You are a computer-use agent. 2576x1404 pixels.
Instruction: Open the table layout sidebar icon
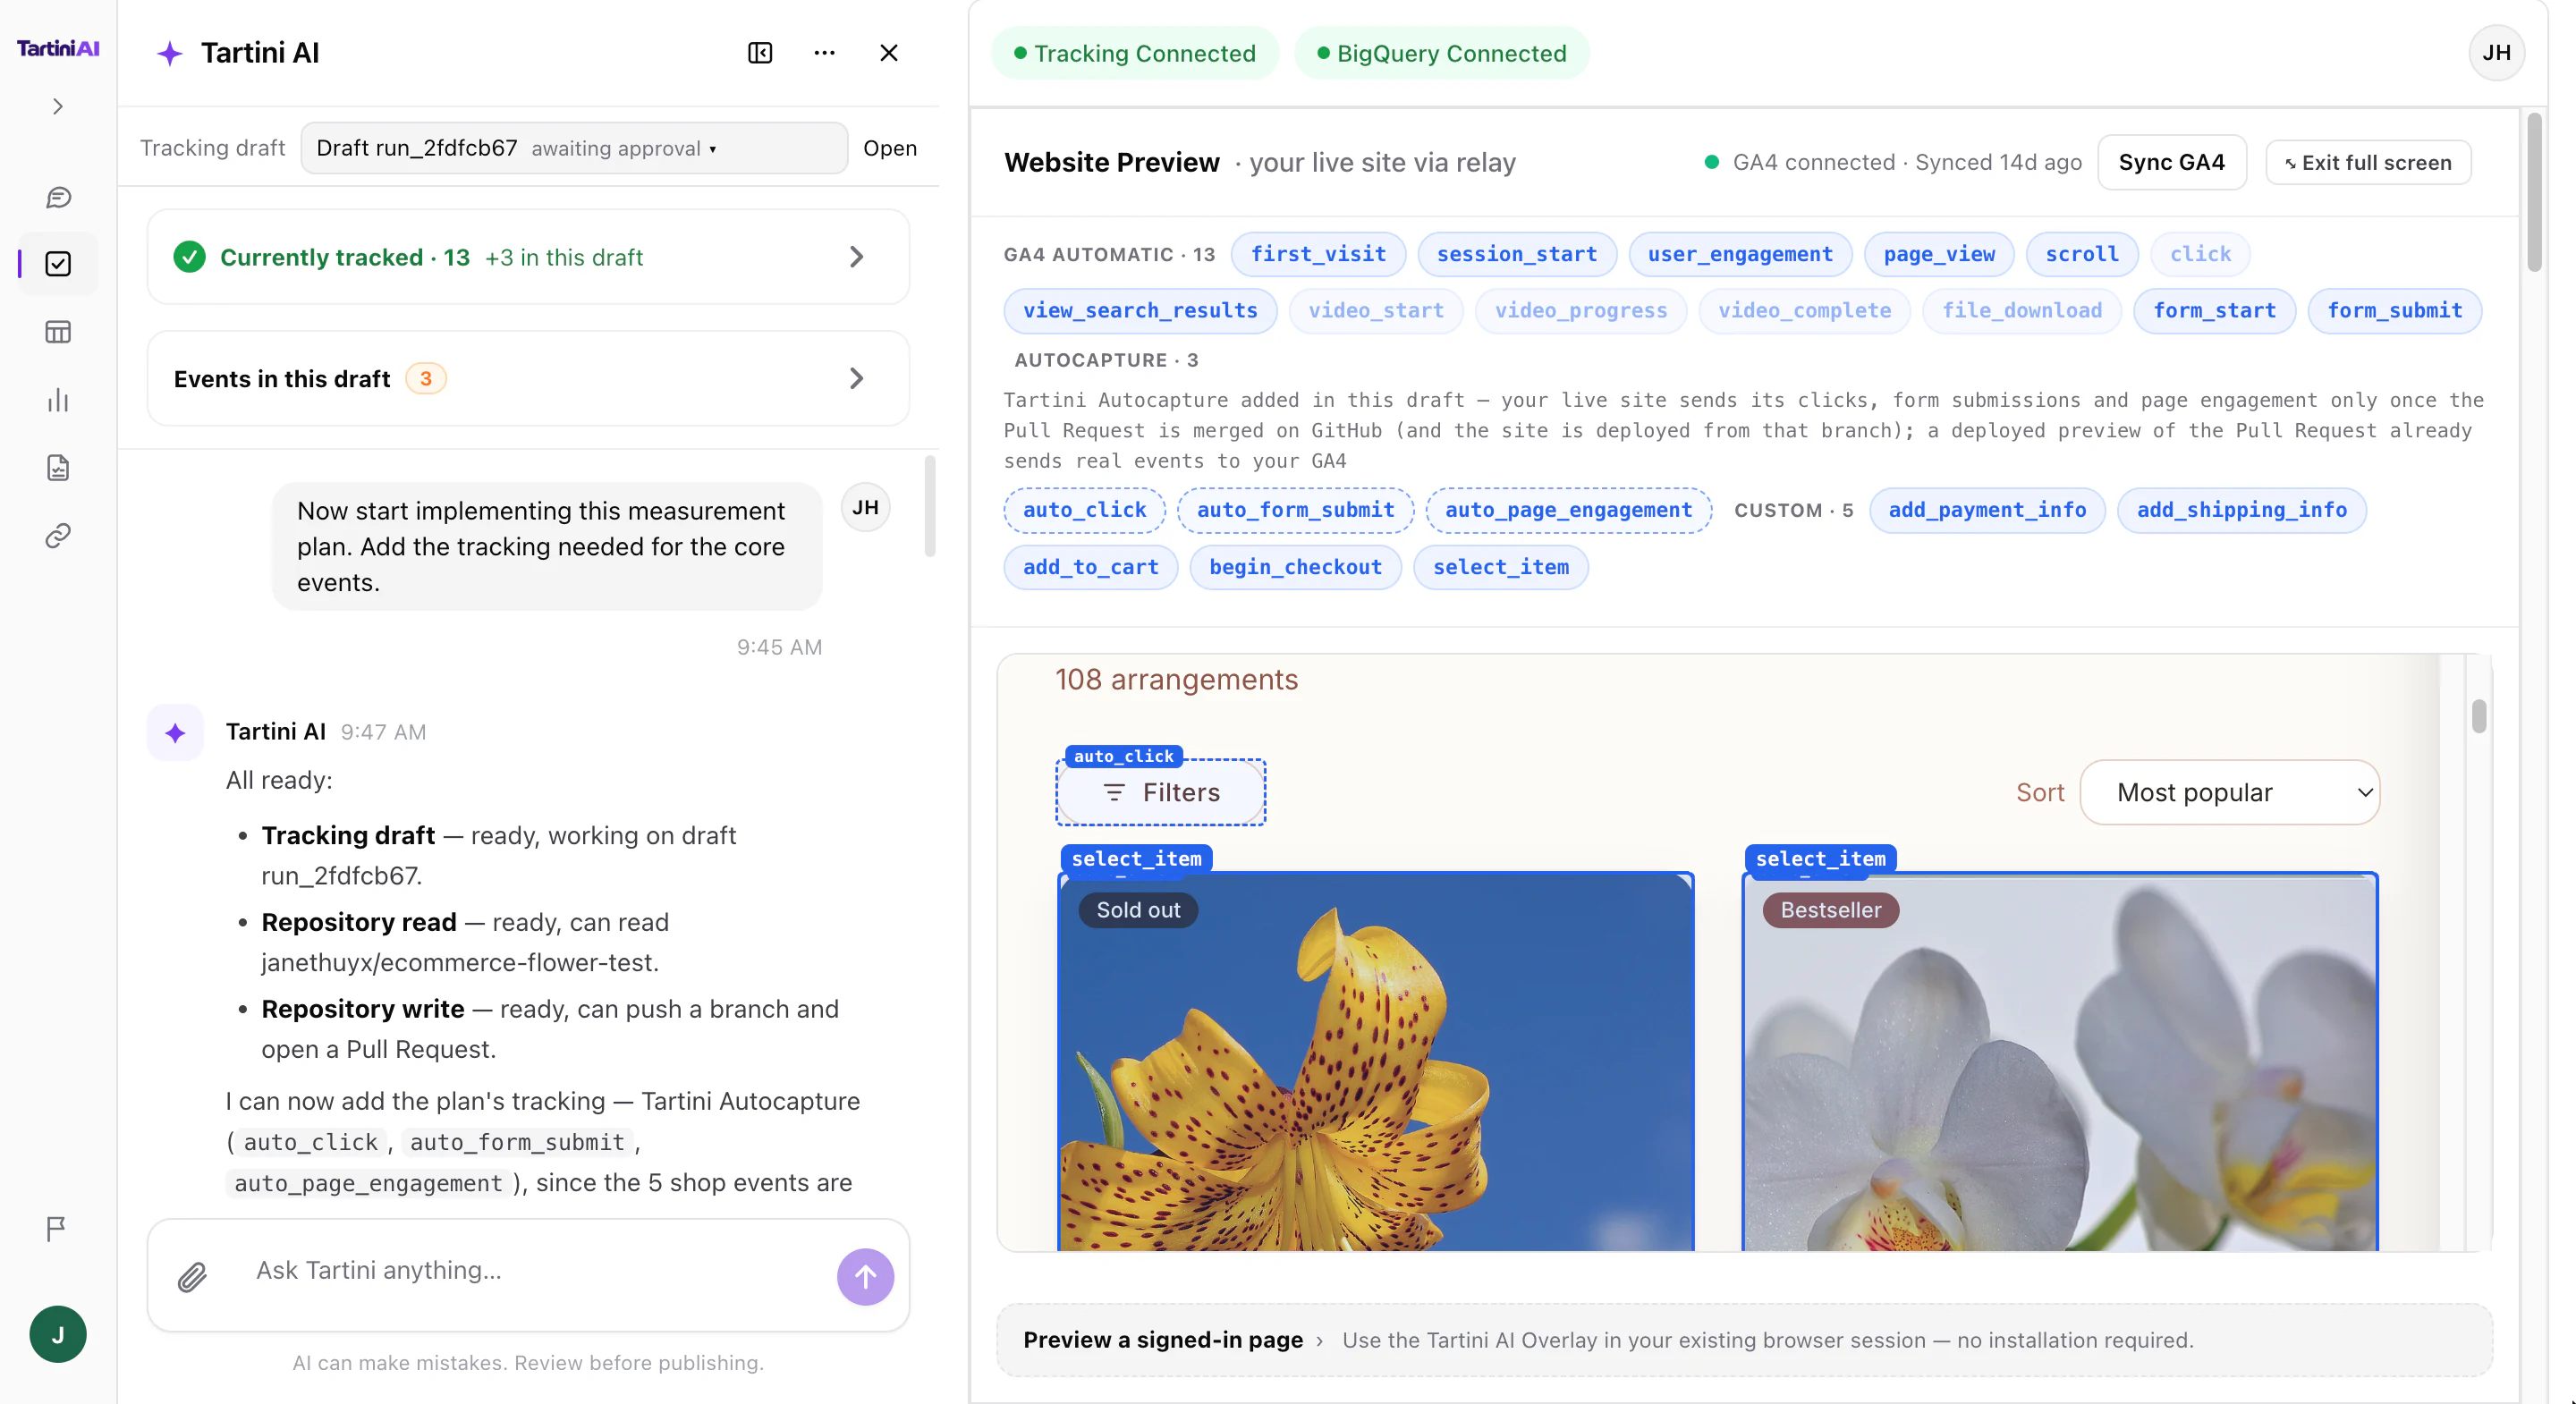(58, 332)
